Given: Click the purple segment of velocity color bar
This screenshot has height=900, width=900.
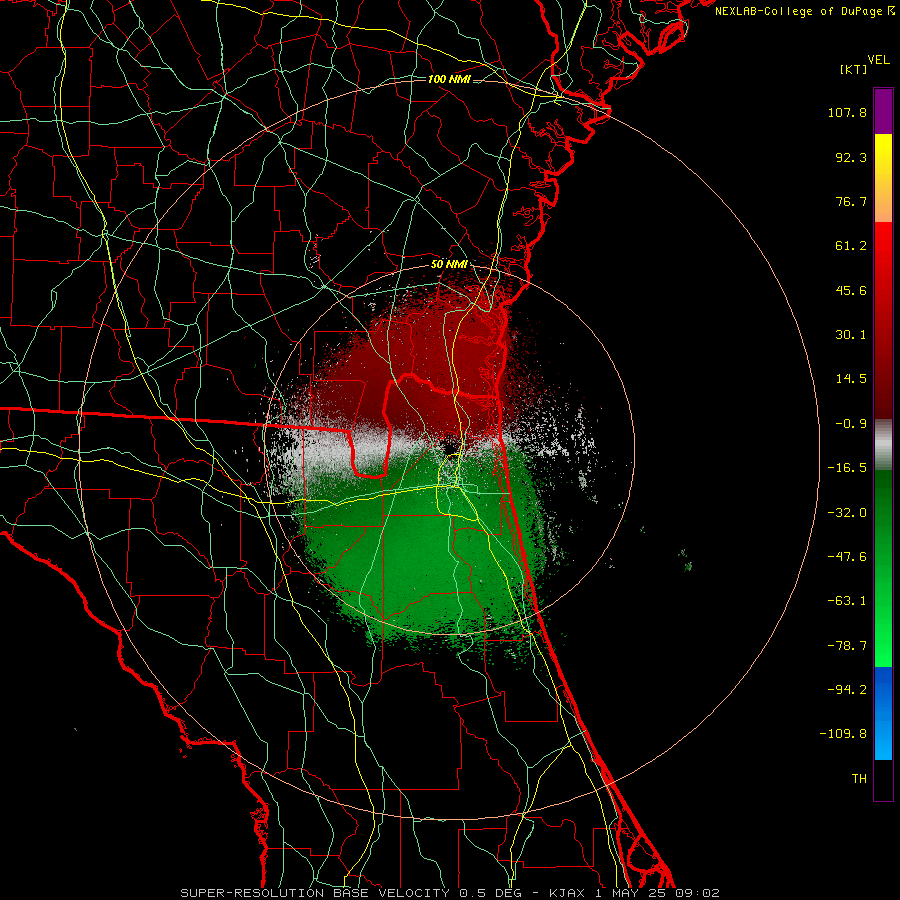Looking at the screenshot, I should point(883,111).
